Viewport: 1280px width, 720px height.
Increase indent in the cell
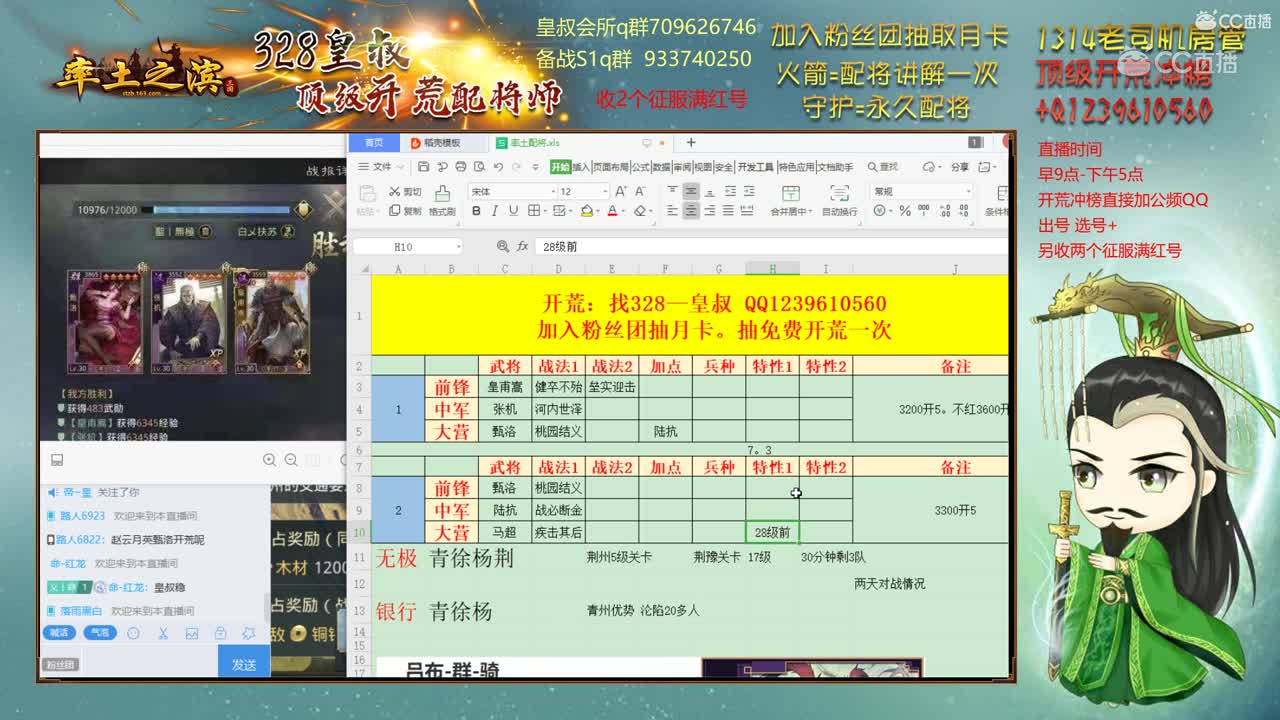749,191
